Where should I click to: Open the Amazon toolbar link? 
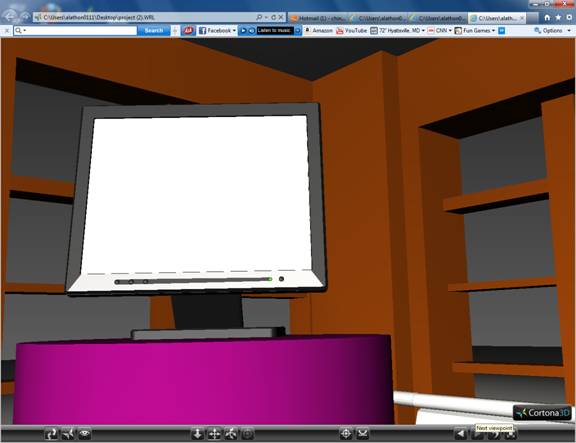318,30
